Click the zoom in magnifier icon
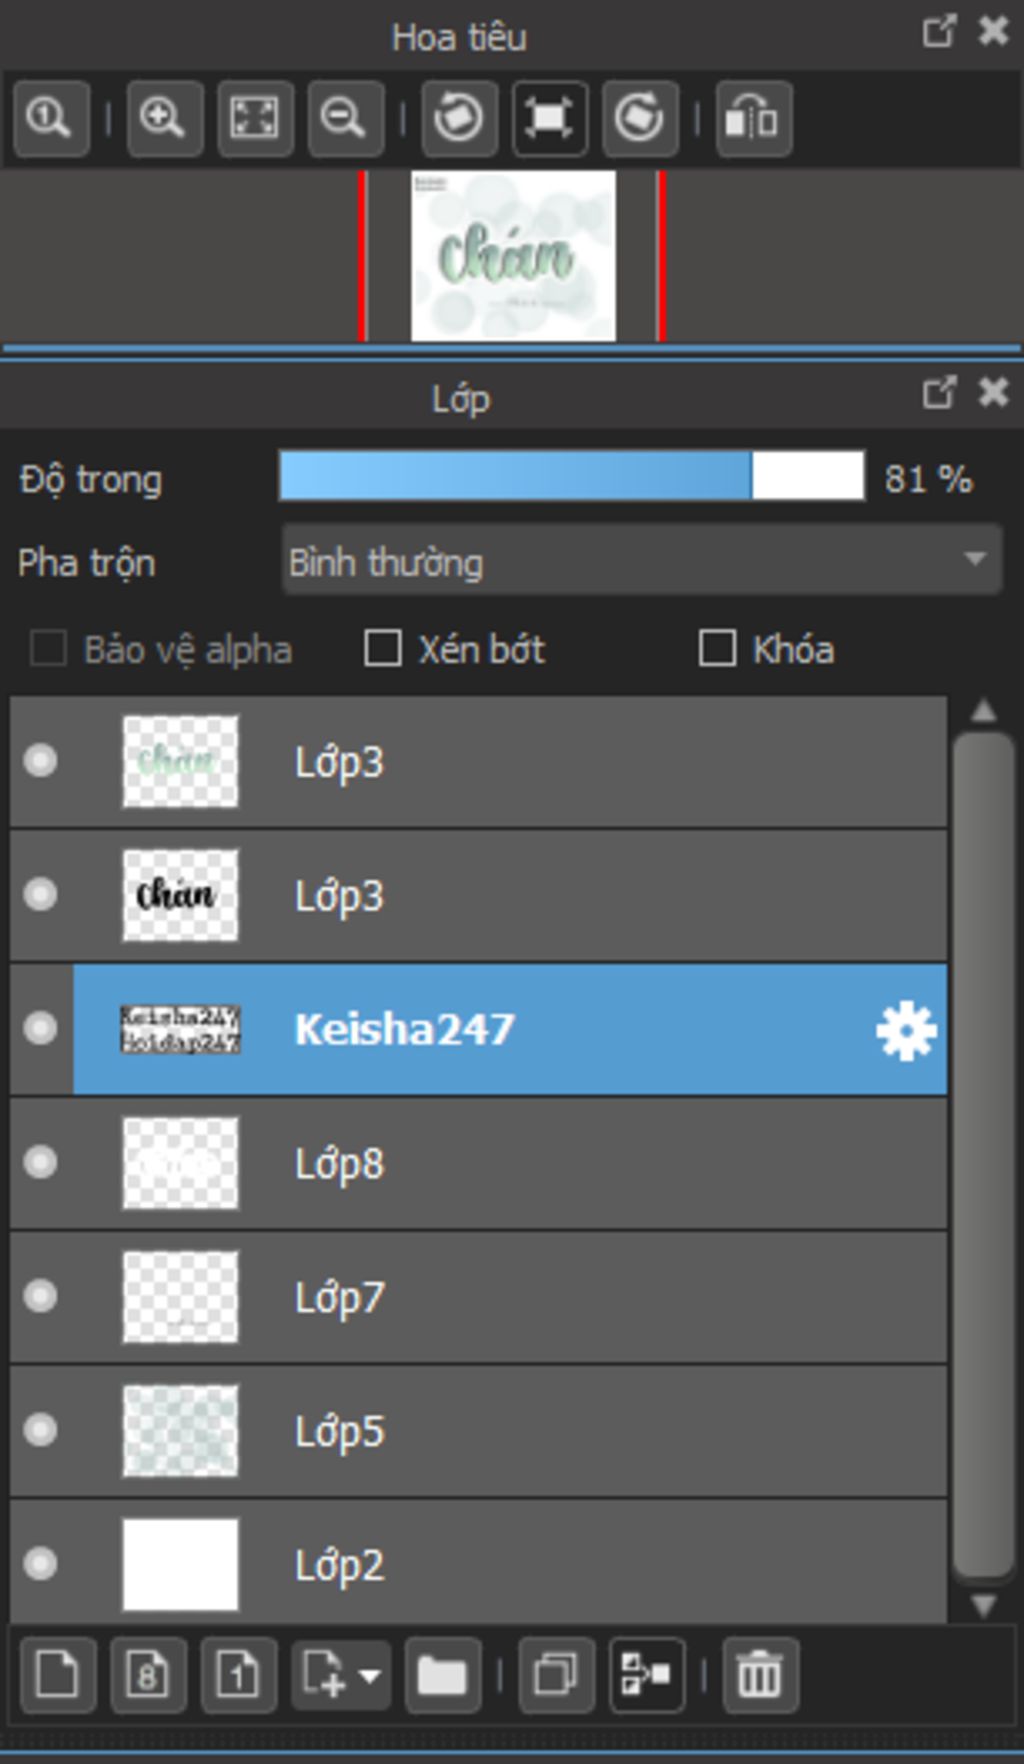 [165, 119]
